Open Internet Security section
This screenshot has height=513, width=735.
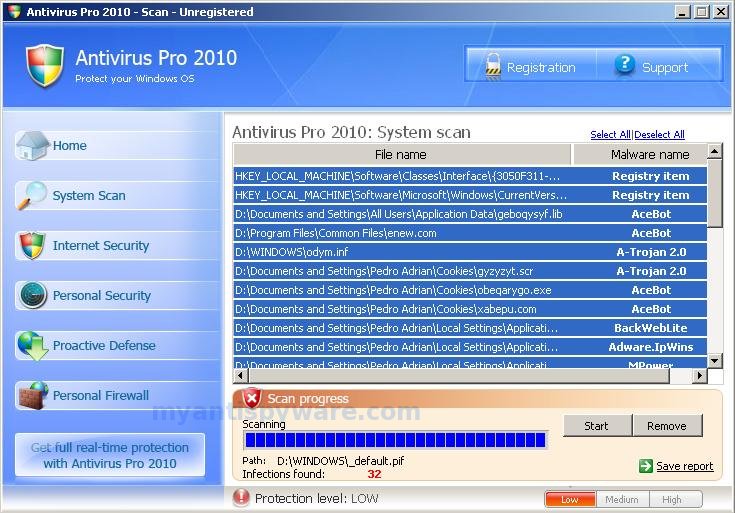tap(117, 246)
